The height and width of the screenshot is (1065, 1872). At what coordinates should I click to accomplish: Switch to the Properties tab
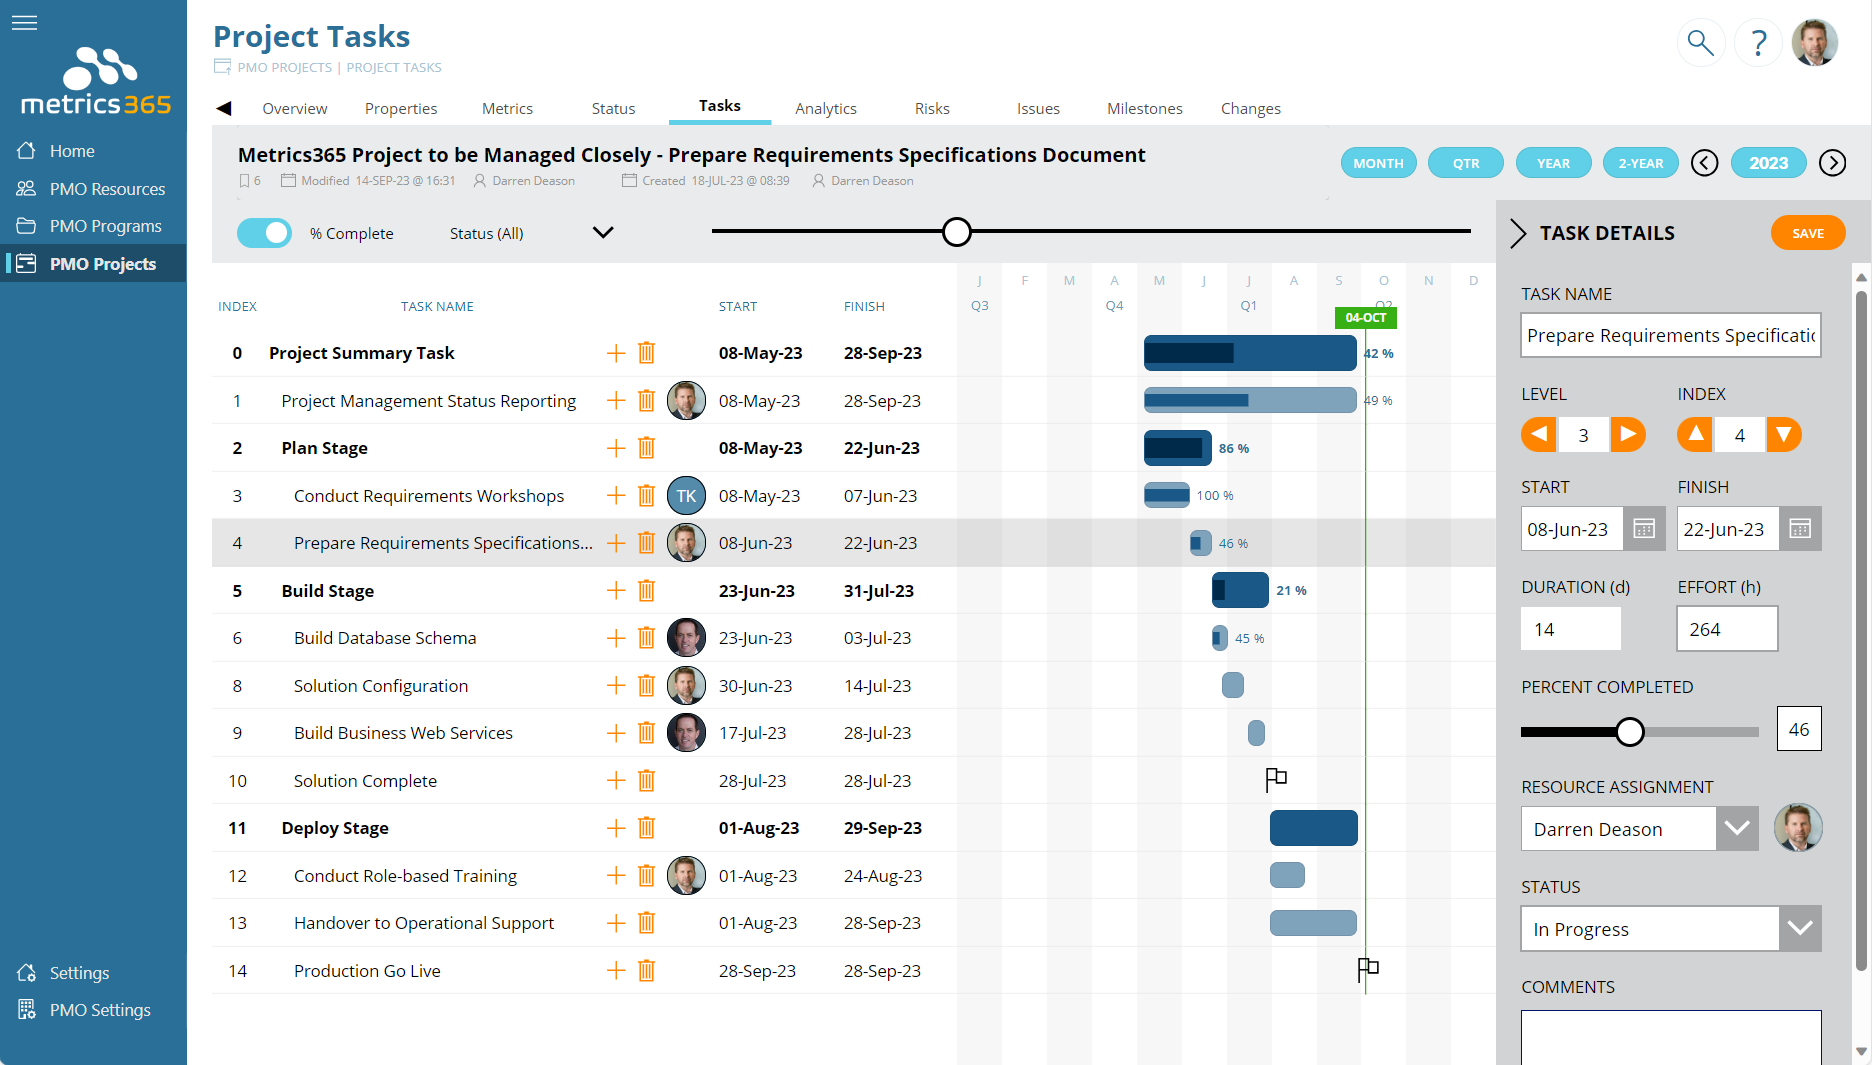click(x=401, y=108)
